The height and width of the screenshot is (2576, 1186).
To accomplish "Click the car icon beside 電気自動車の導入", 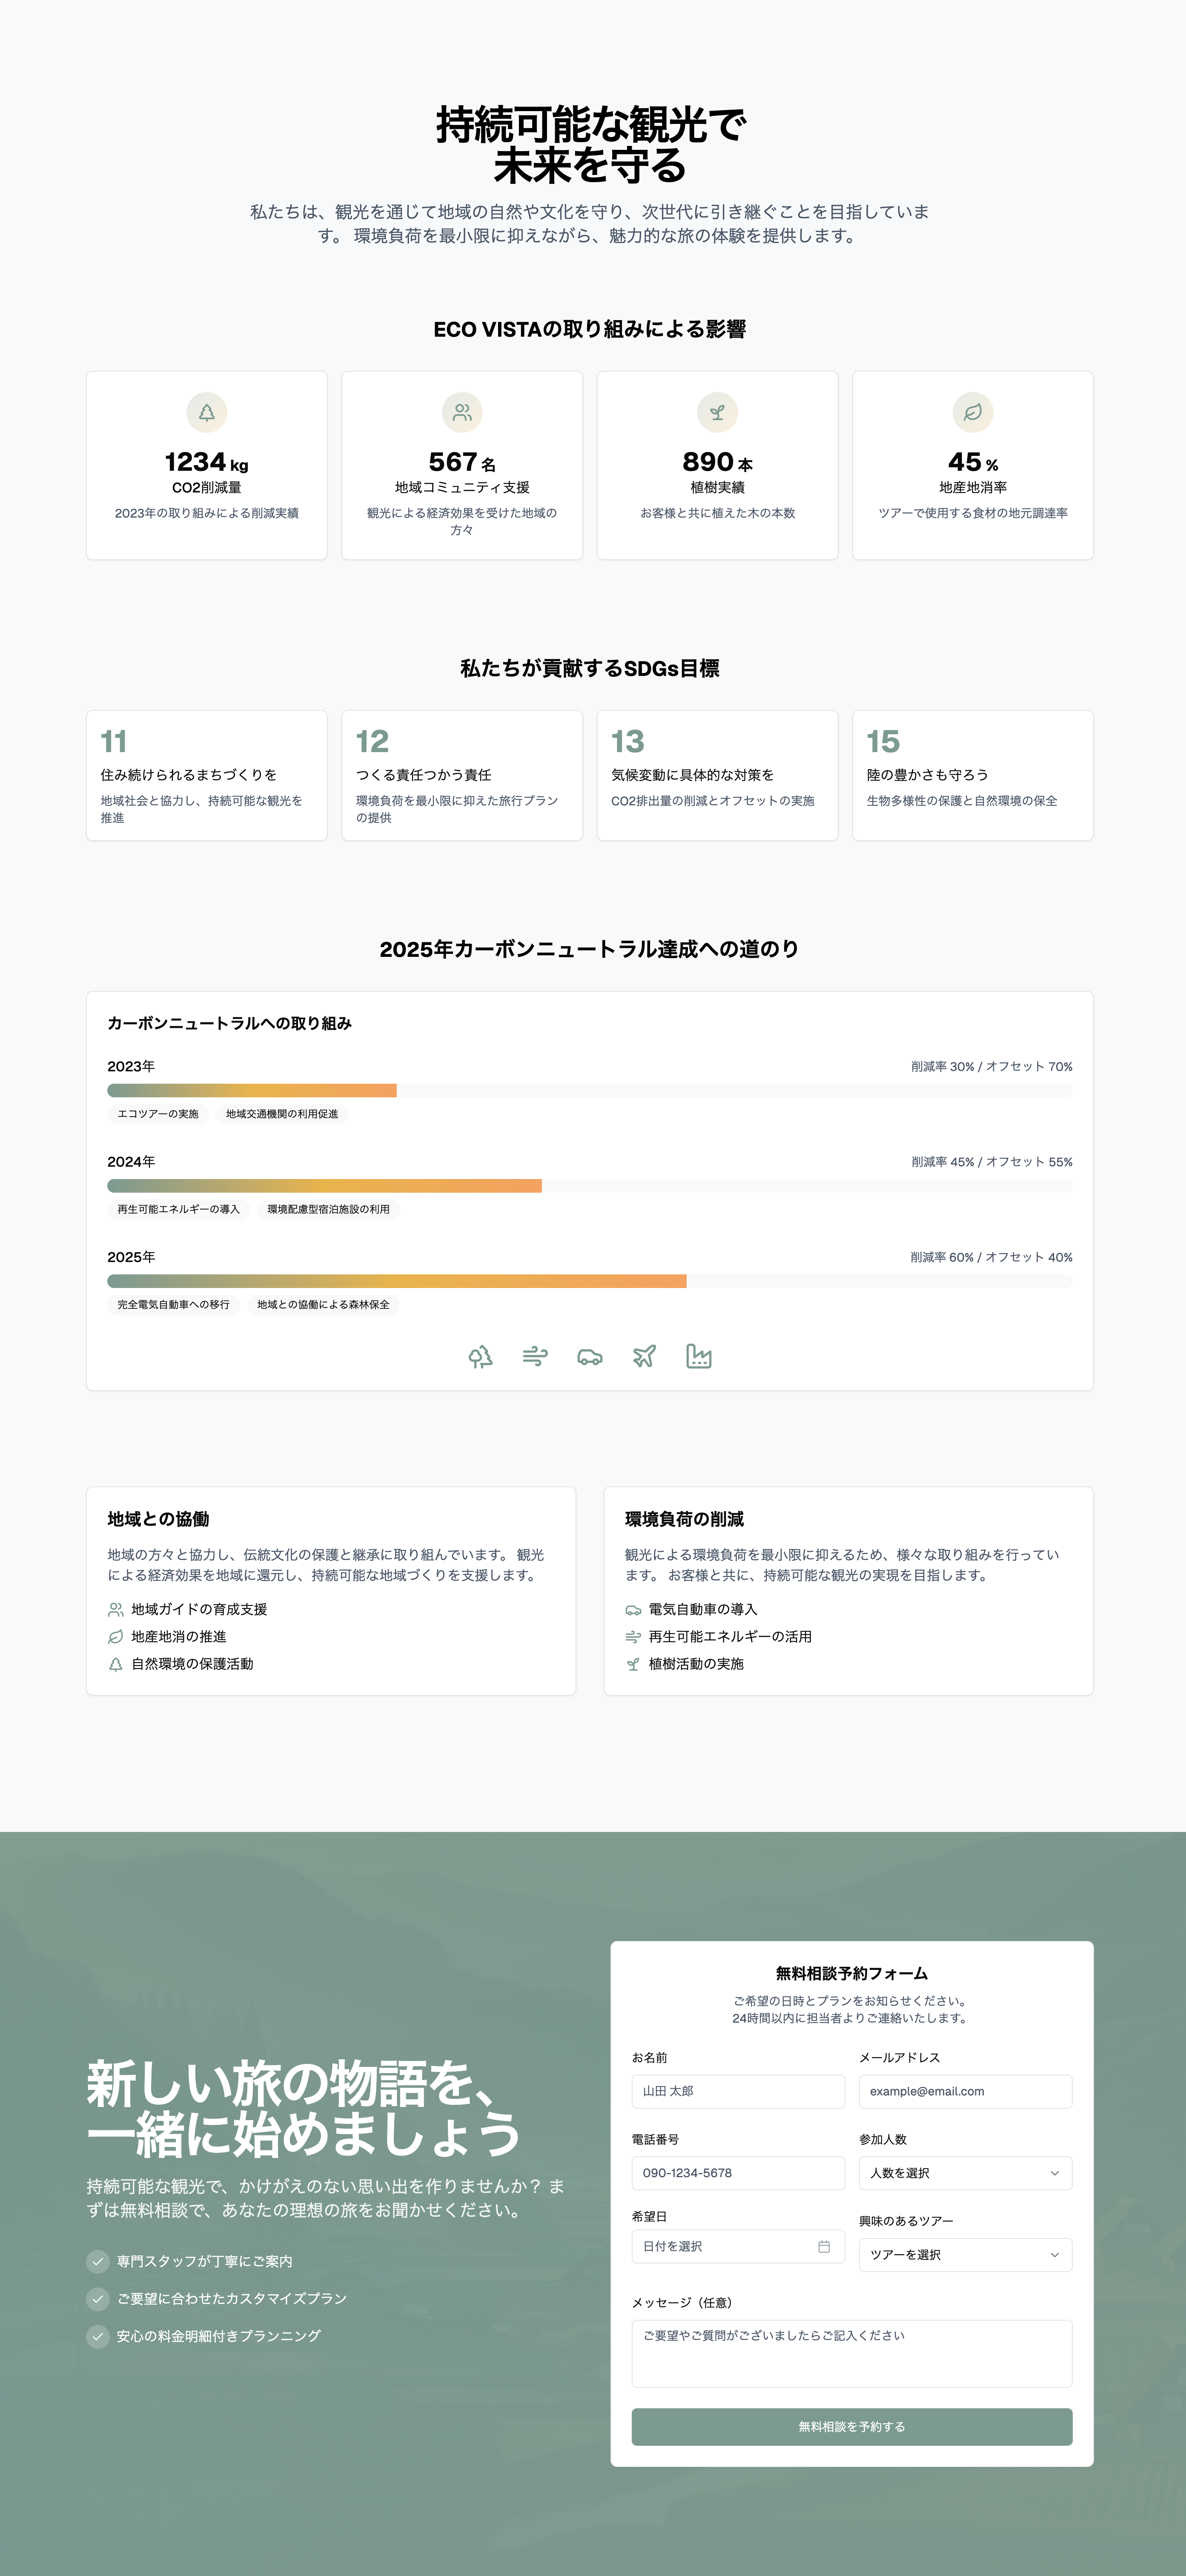I will click(633, 1609).
